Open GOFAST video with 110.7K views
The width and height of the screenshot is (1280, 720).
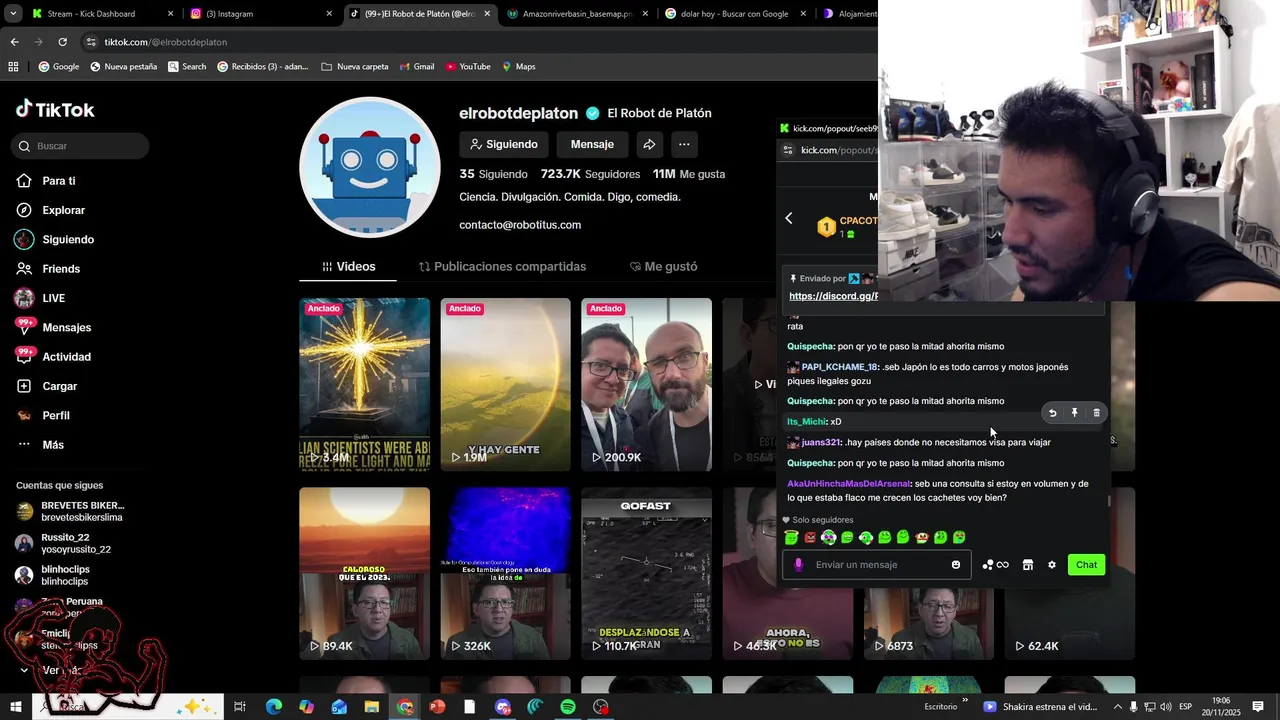point(646,573)
